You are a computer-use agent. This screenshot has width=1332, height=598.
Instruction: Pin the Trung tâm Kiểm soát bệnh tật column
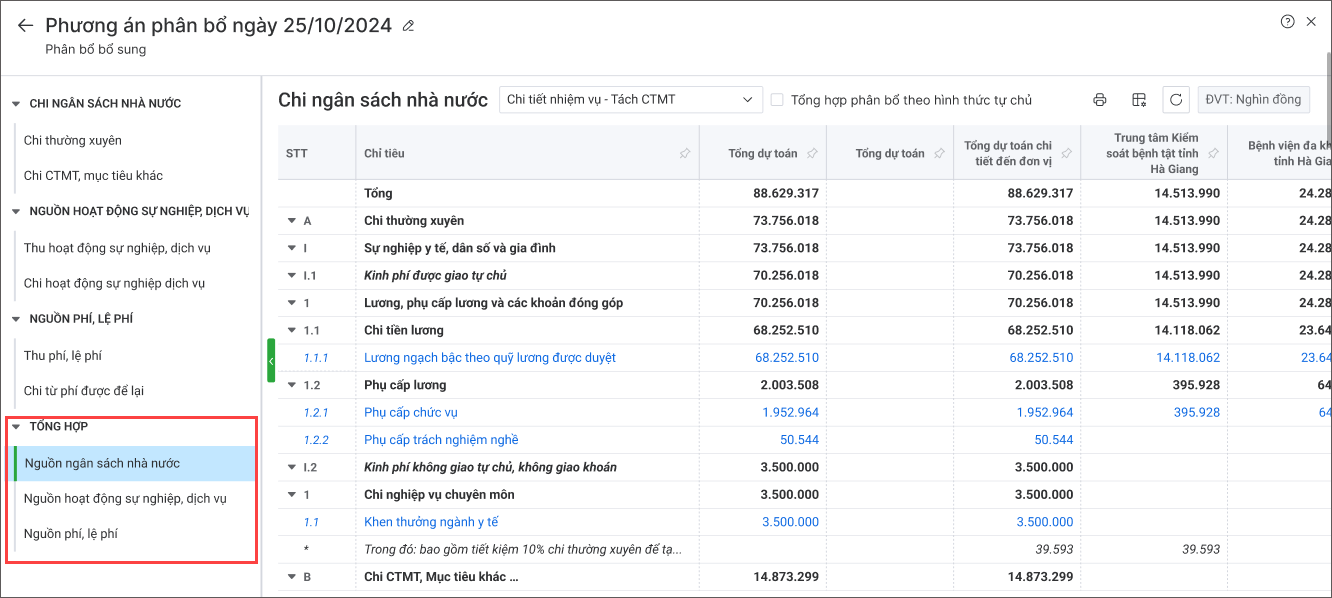1213,154
